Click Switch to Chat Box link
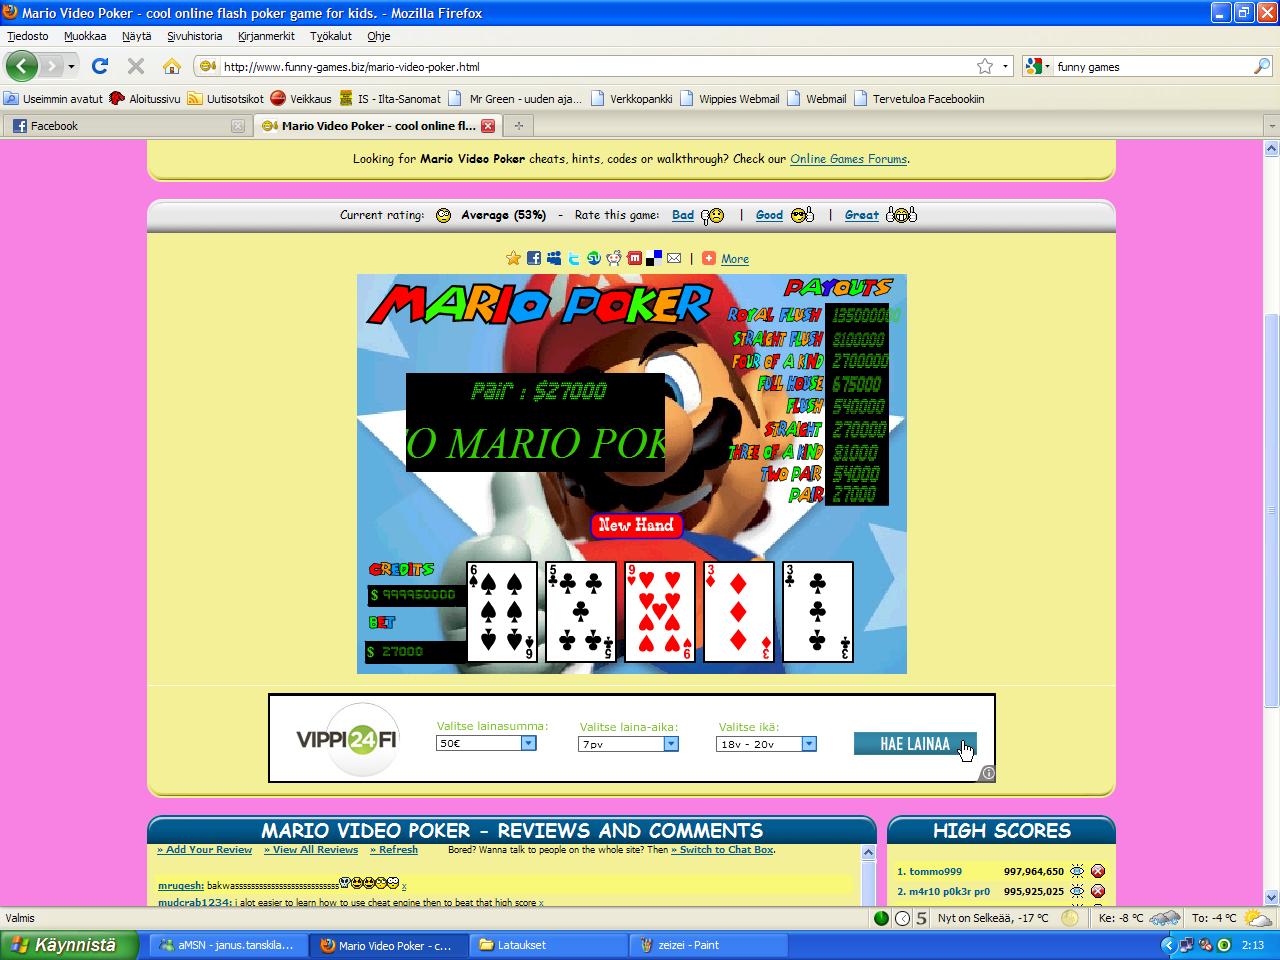Image resolution: width=1280 pixels, height=960 pixels. (x=722, y=850)
